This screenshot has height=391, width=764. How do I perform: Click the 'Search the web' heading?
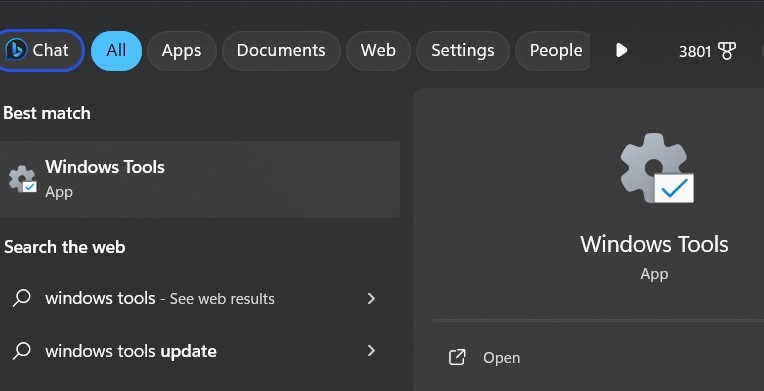(x=64, y=247)
